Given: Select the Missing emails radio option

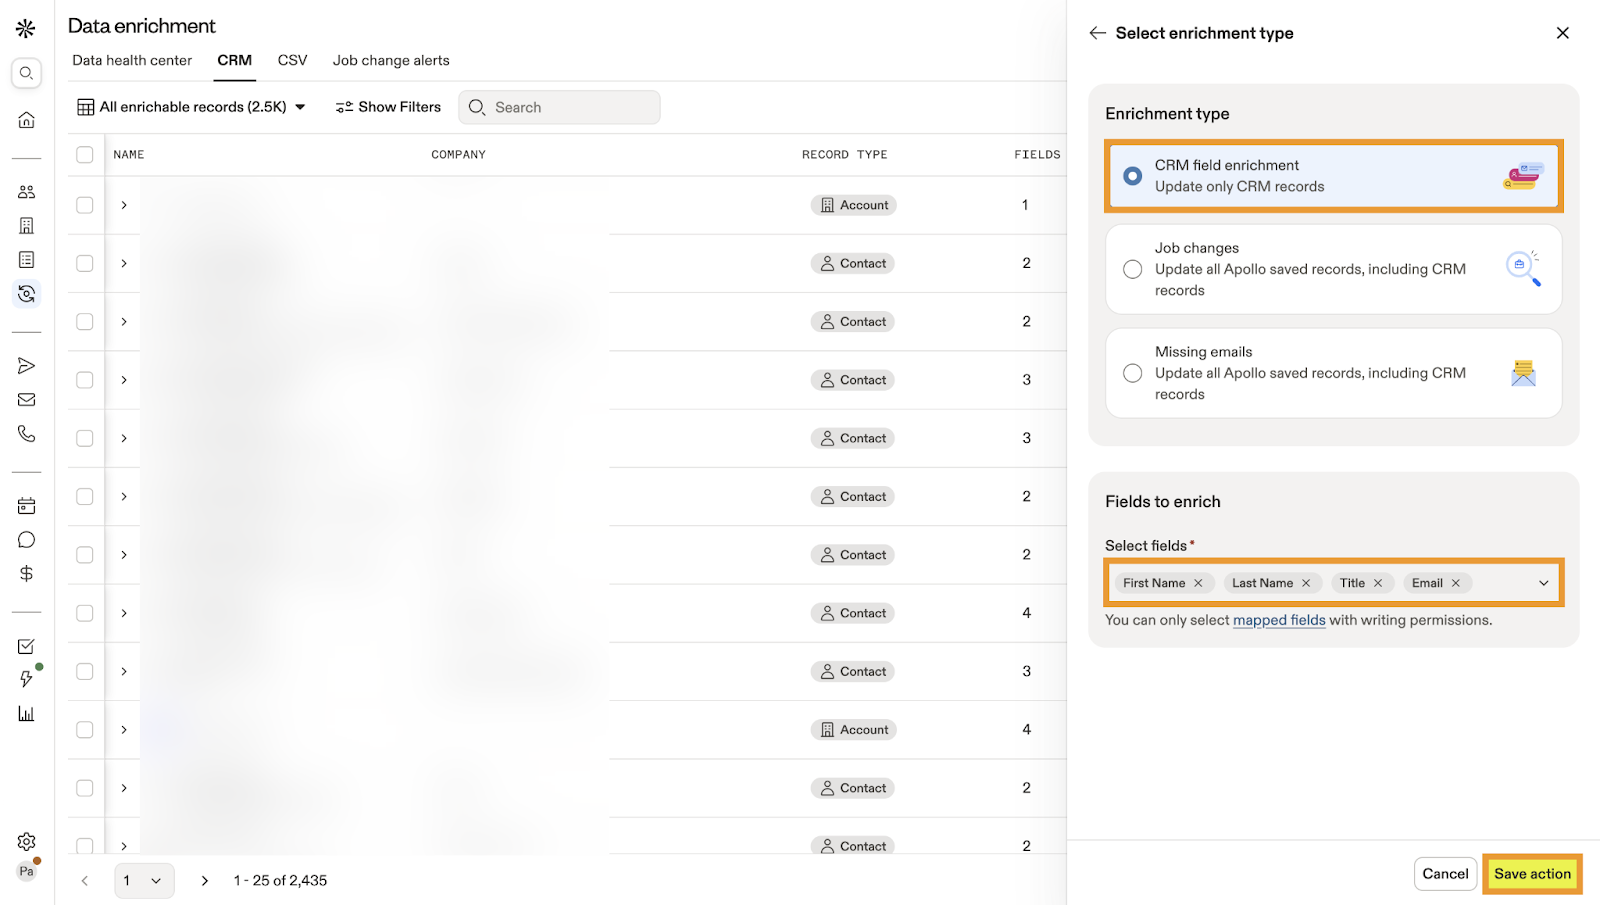Looking at the screenshot, I should [1132, 373].
